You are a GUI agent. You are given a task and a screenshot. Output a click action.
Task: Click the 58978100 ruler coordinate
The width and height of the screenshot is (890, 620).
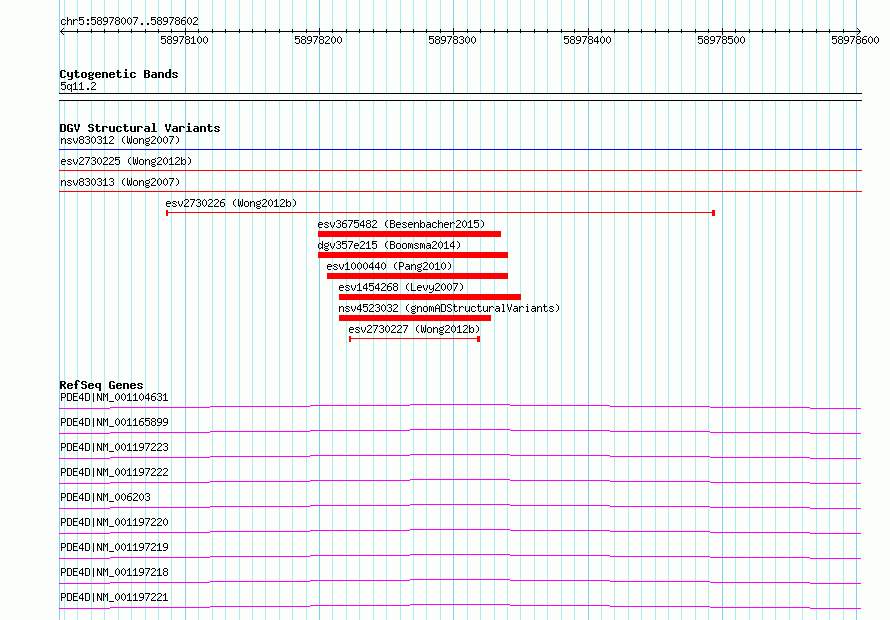(x=184, y=40)
